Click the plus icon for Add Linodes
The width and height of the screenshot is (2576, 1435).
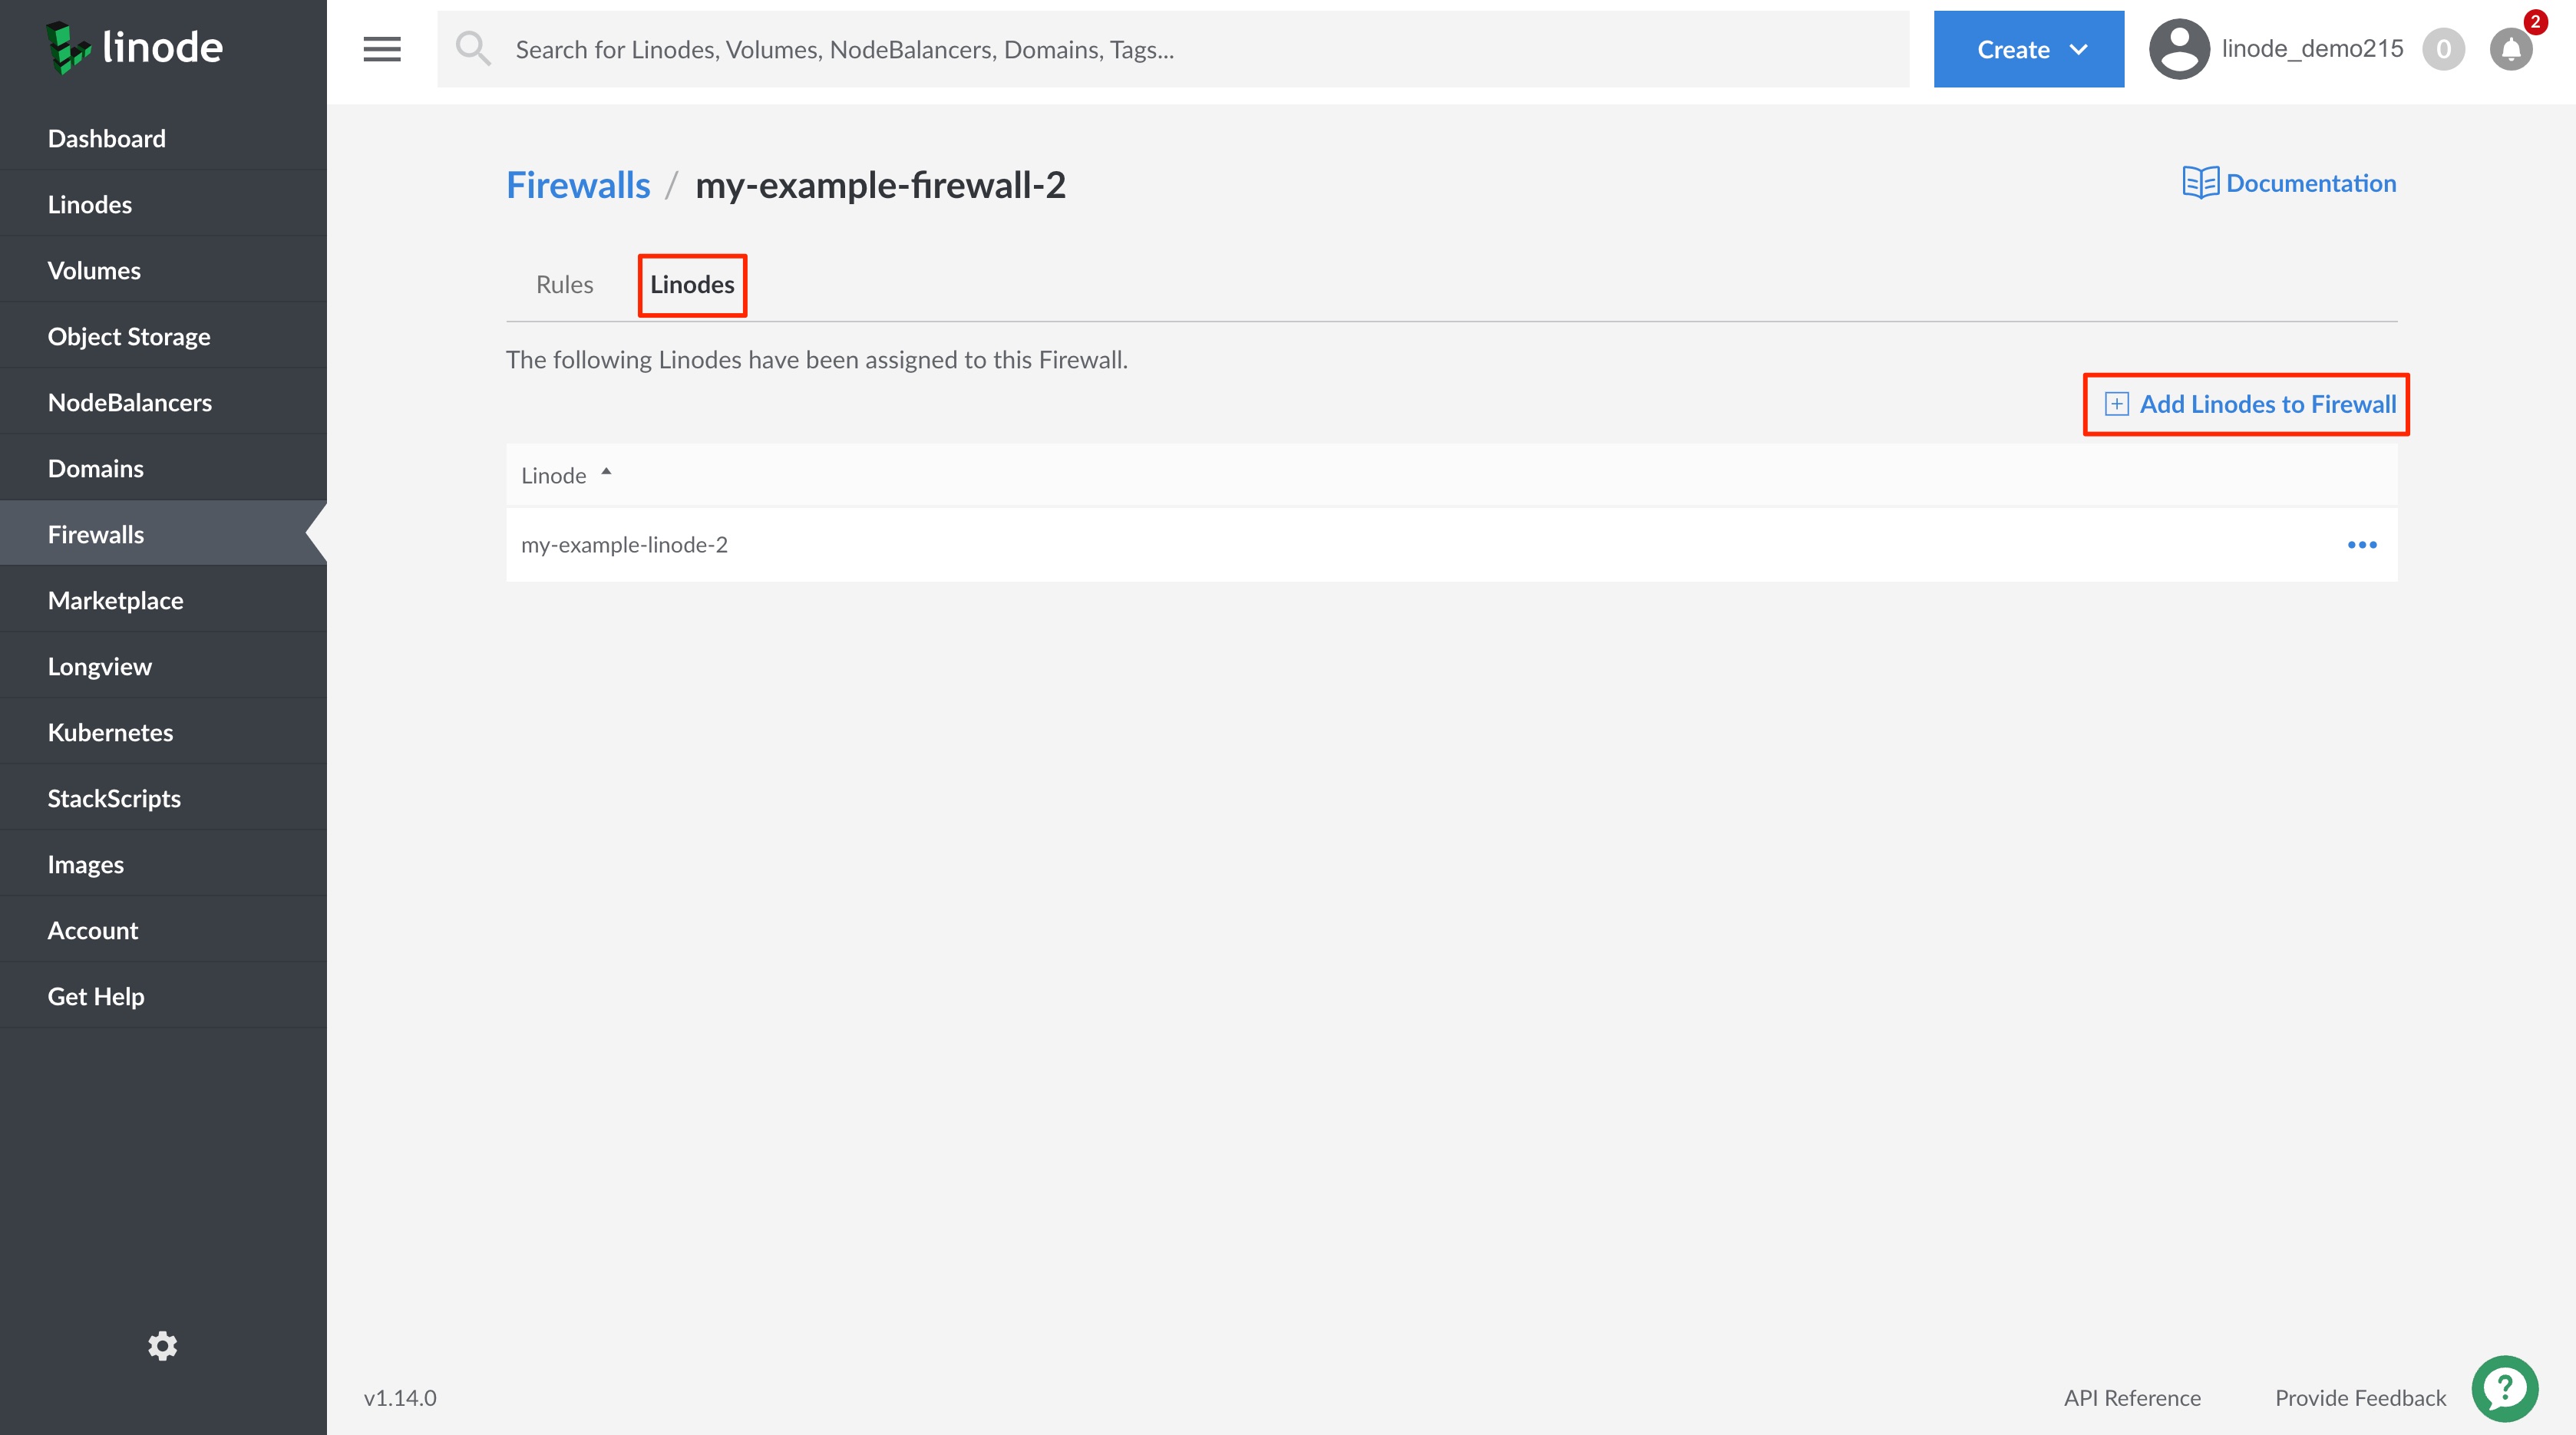[2116, 404]
